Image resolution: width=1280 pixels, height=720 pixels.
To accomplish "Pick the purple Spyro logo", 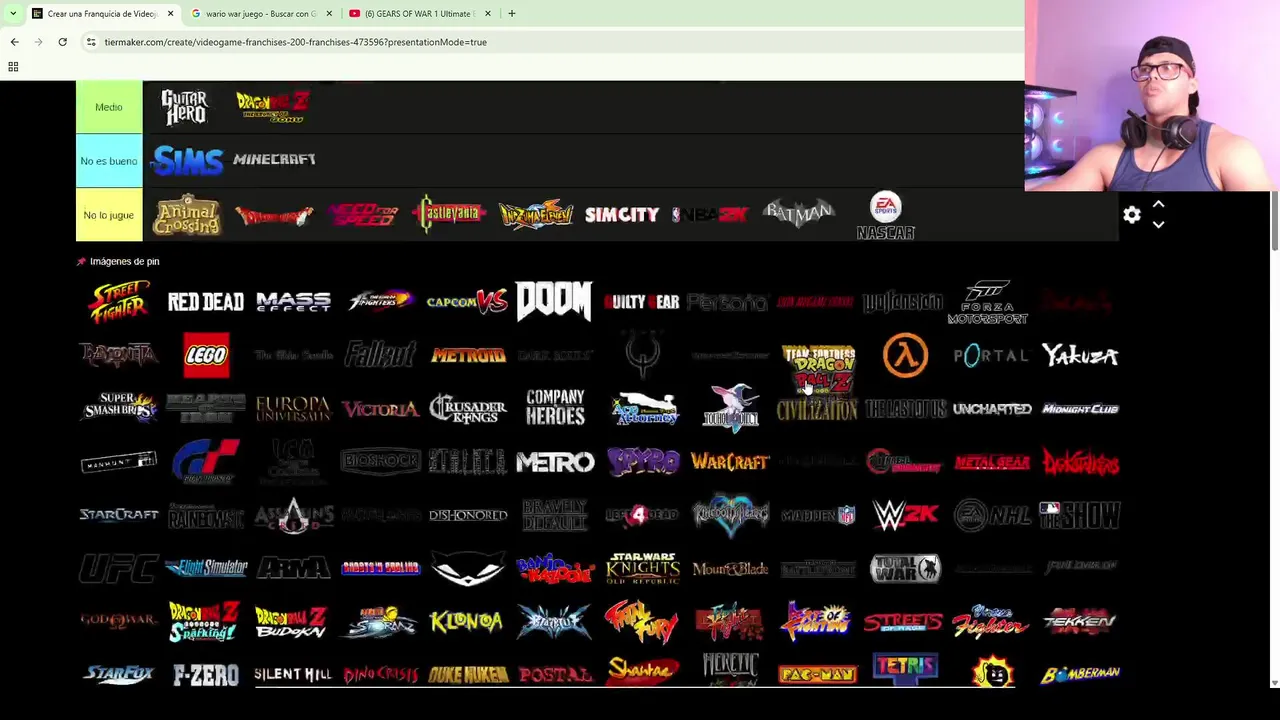I will (642, 461).
